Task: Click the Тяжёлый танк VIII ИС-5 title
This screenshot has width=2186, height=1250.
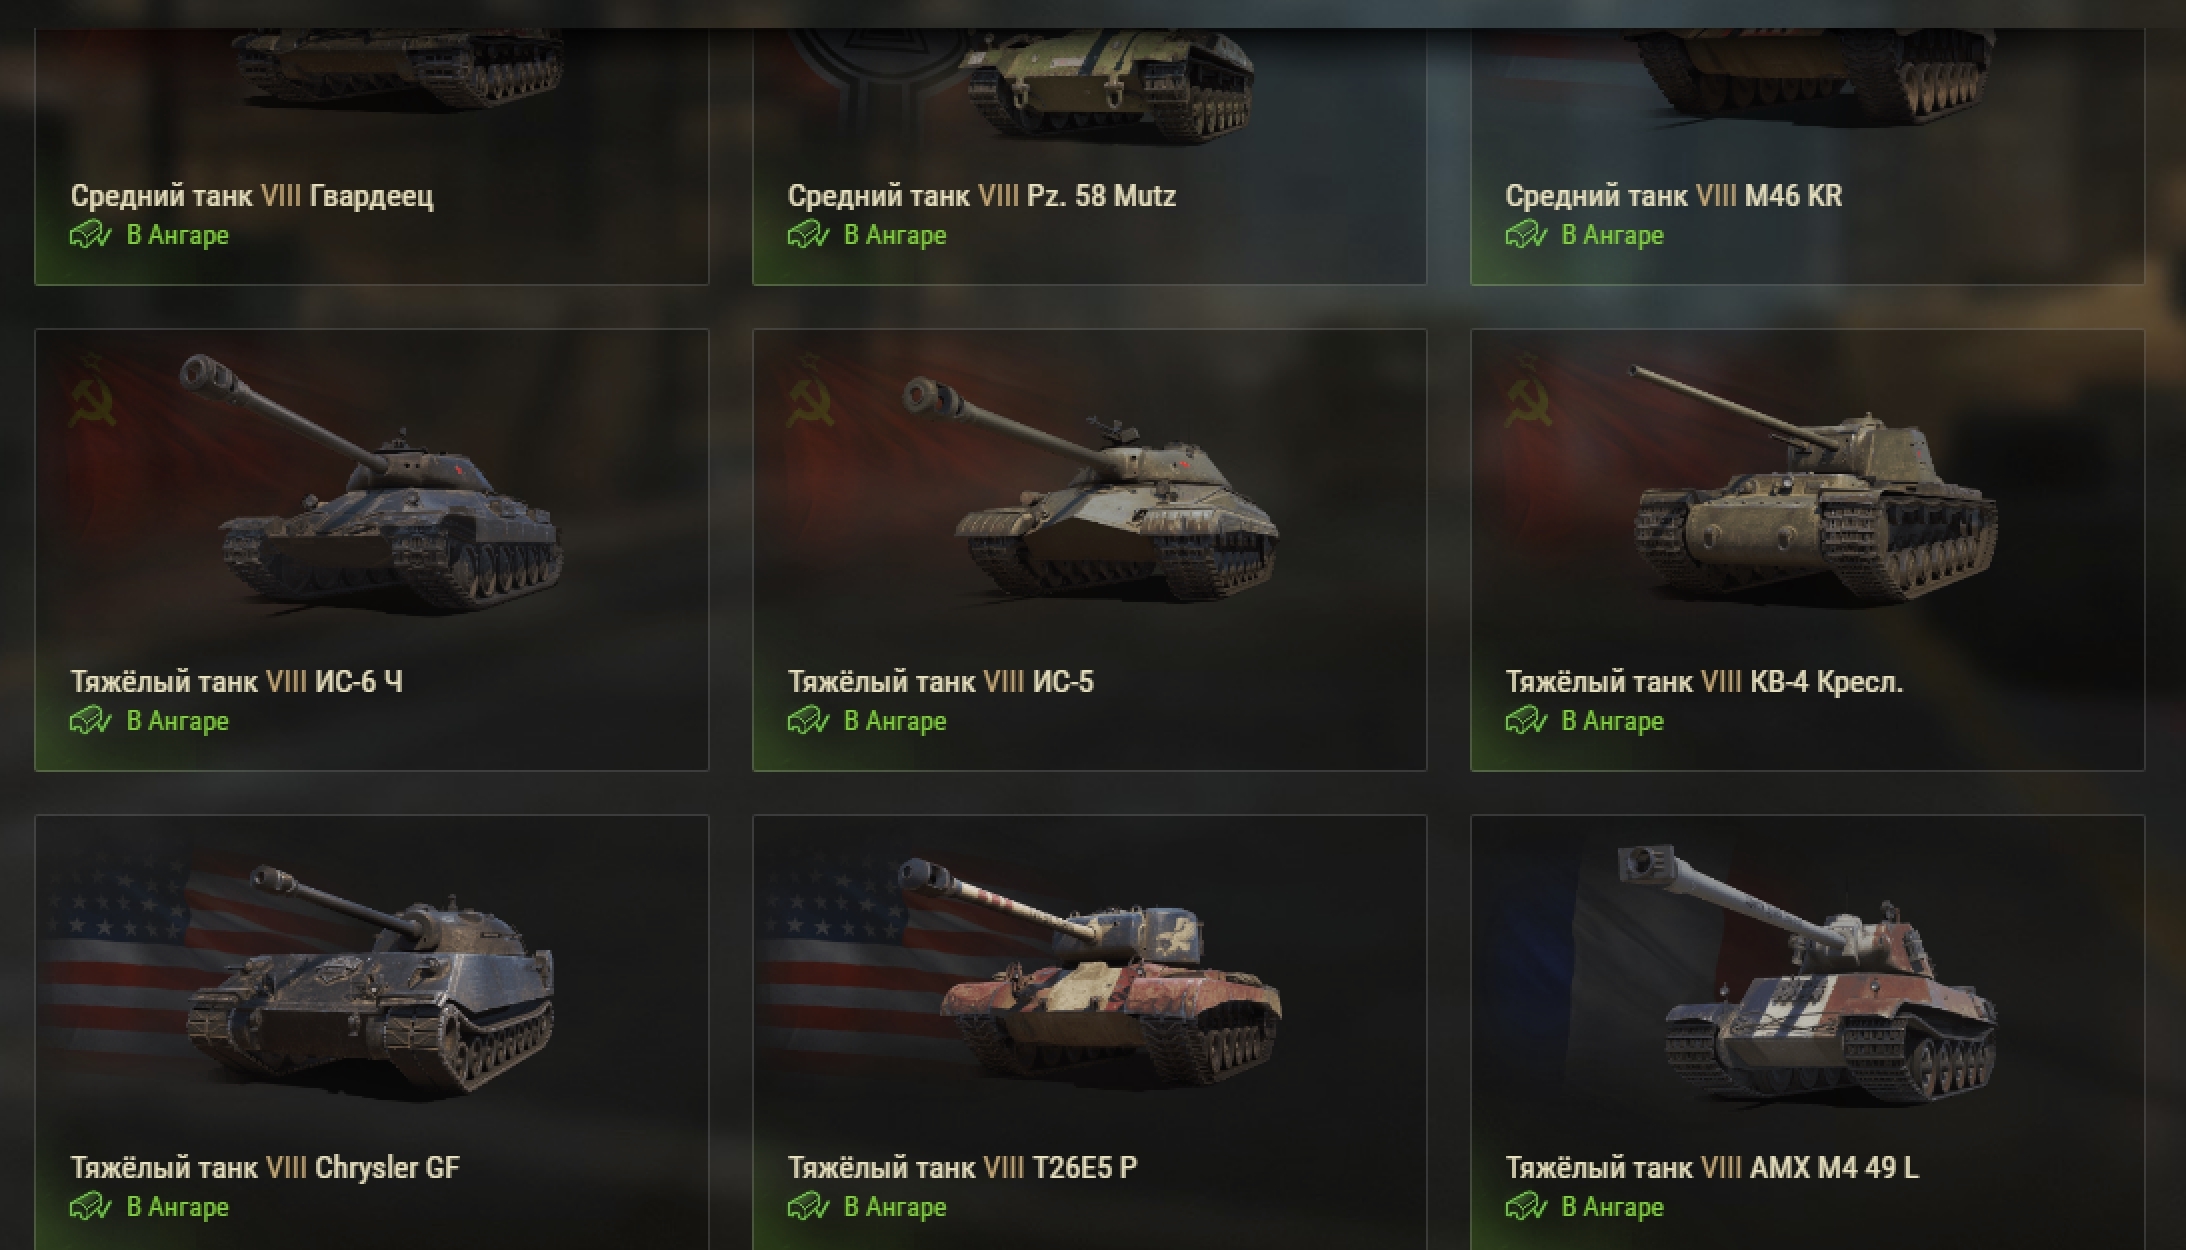Action: point(941,682)
